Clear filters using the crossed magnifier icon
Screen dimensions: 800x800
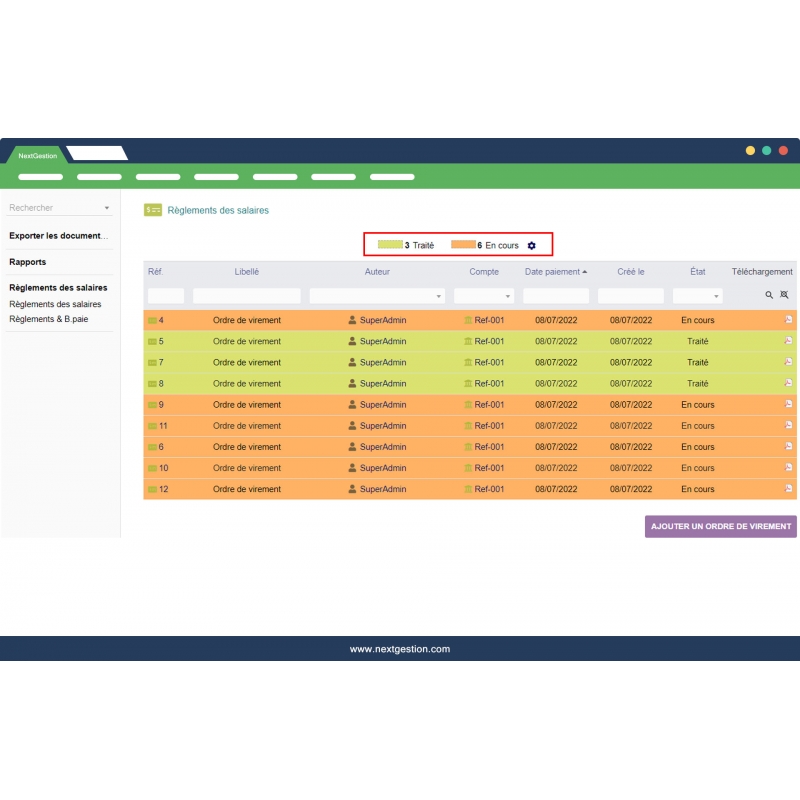click(x=784, y=295)
